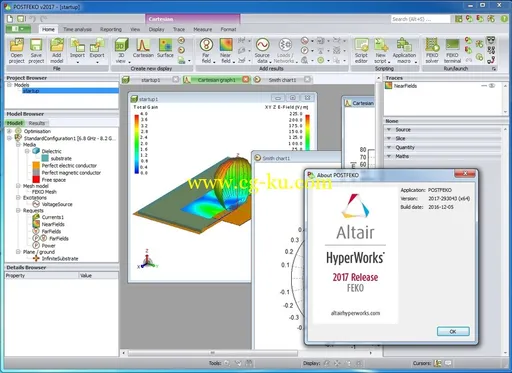The width and height of the screenshot is (512, 373).
Task: Expand the Optimisation tree node
Action: [x=9, y=131]
